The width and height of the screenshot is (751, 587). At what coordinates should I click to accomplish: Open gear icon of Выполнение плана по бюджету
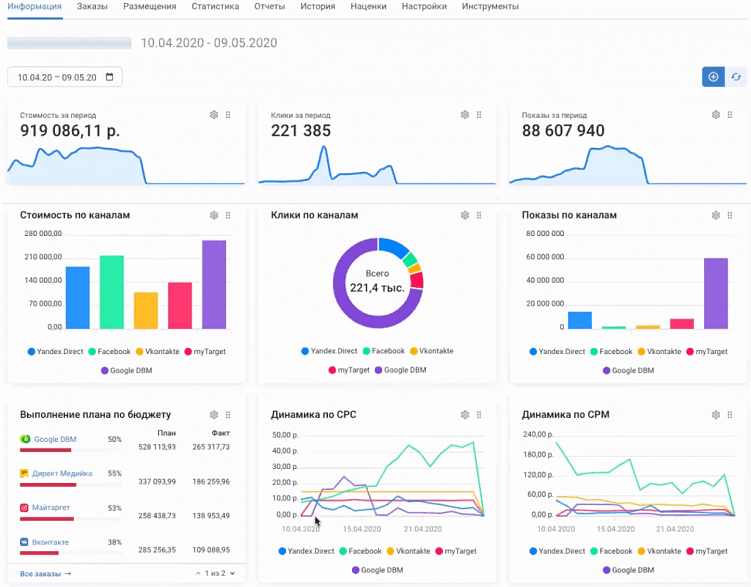tap(214, 415)
